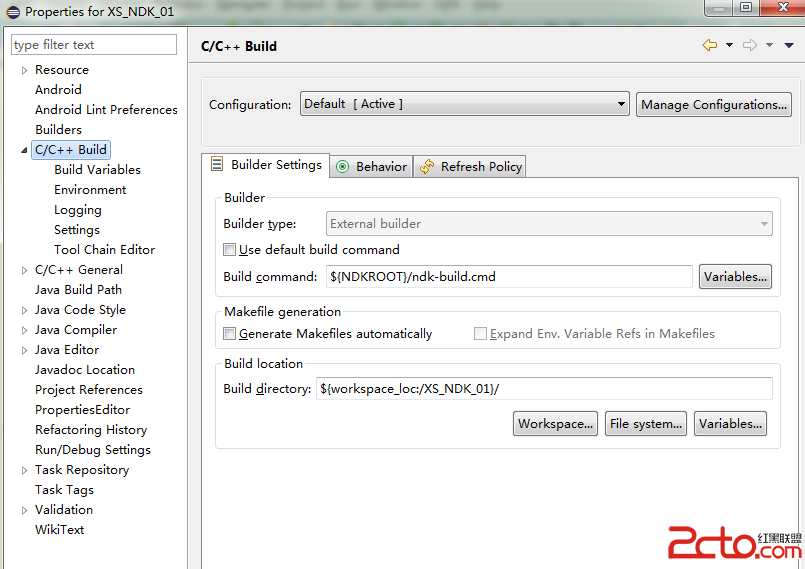Select Refactoring History
This screenshot has height=569, width=805.
[x=91, y=430]
